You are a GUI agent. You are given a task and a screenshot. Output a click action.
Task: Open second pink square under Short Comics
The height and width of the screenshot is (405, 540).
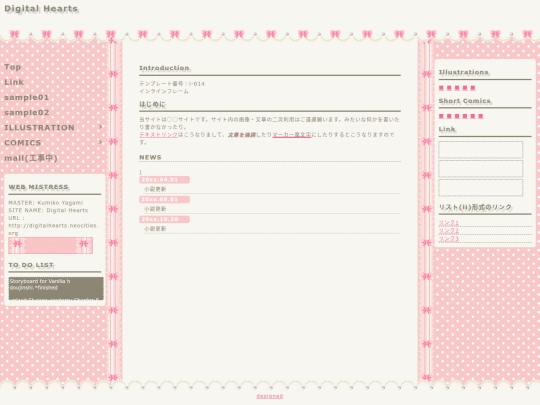click(449, 116)
